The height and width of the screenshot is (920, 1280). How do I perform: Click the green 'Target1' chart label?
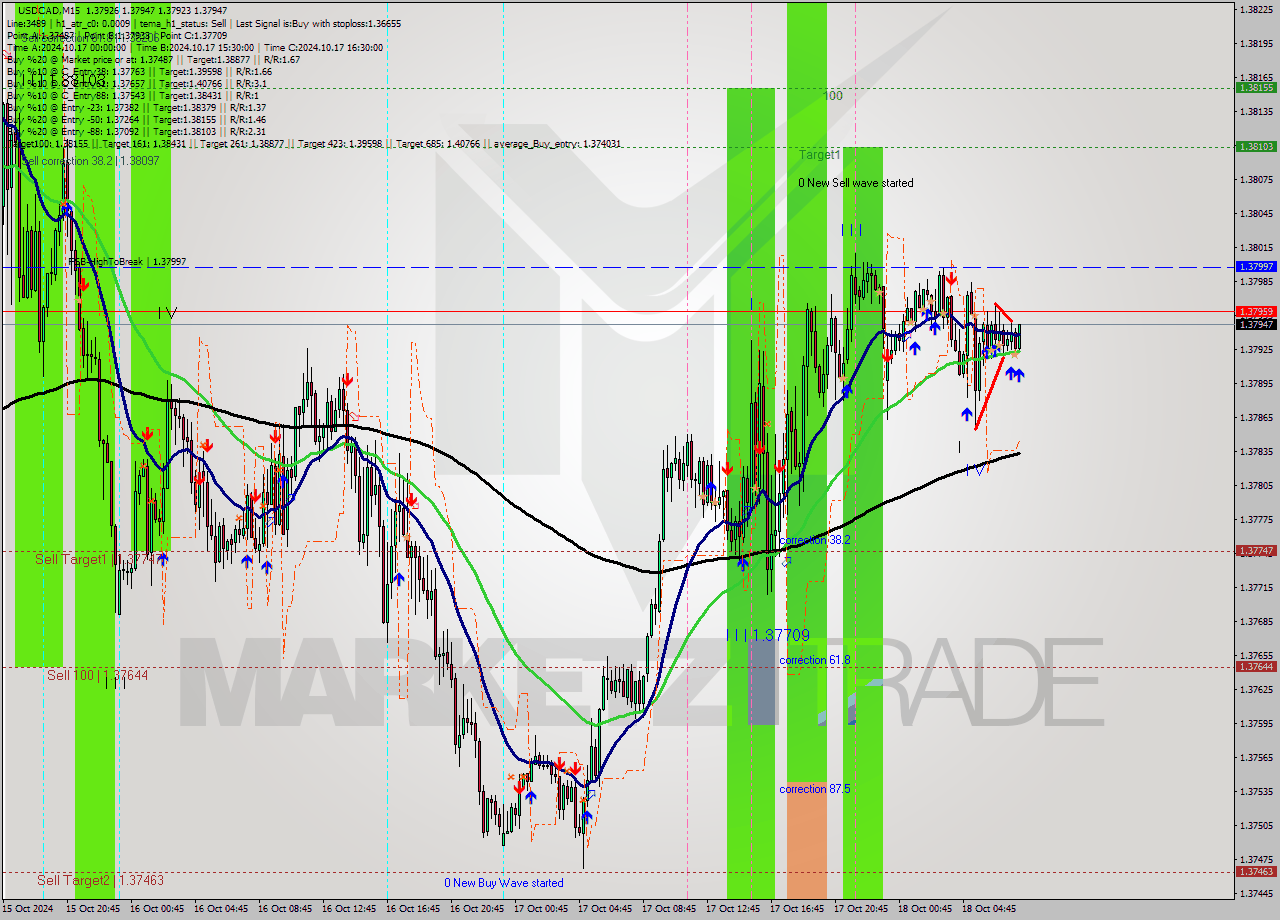pyautogui.click(x=819, y=155)
